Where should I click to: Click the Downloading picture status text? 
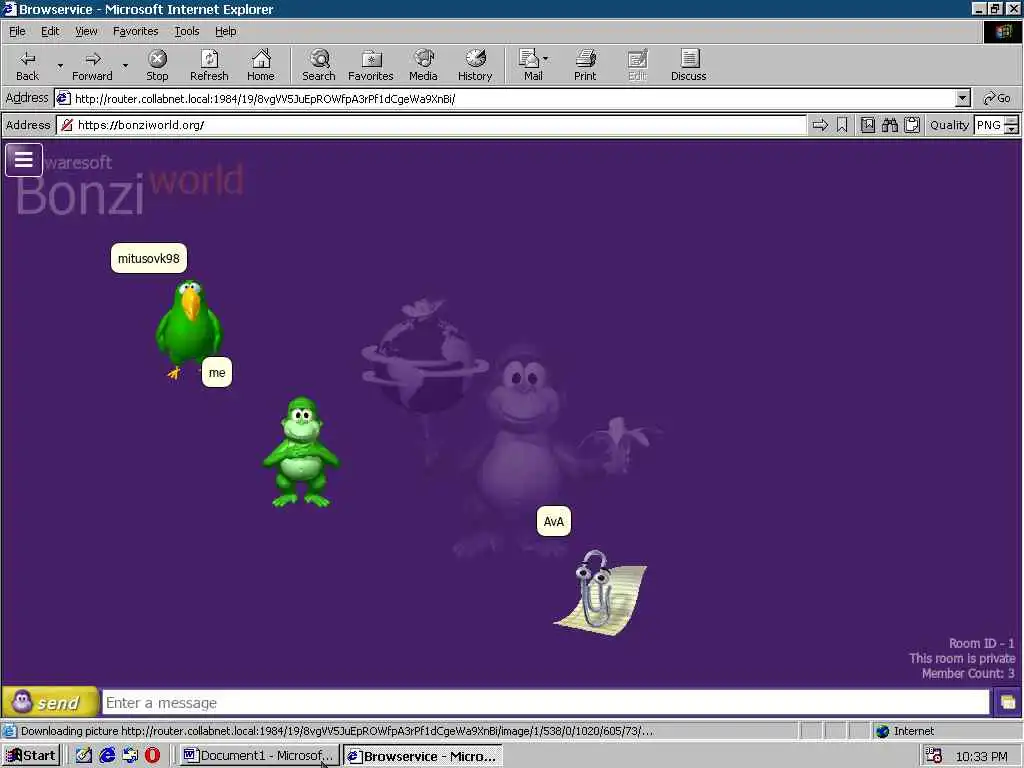pyautogui.click(x=336, y=731)
